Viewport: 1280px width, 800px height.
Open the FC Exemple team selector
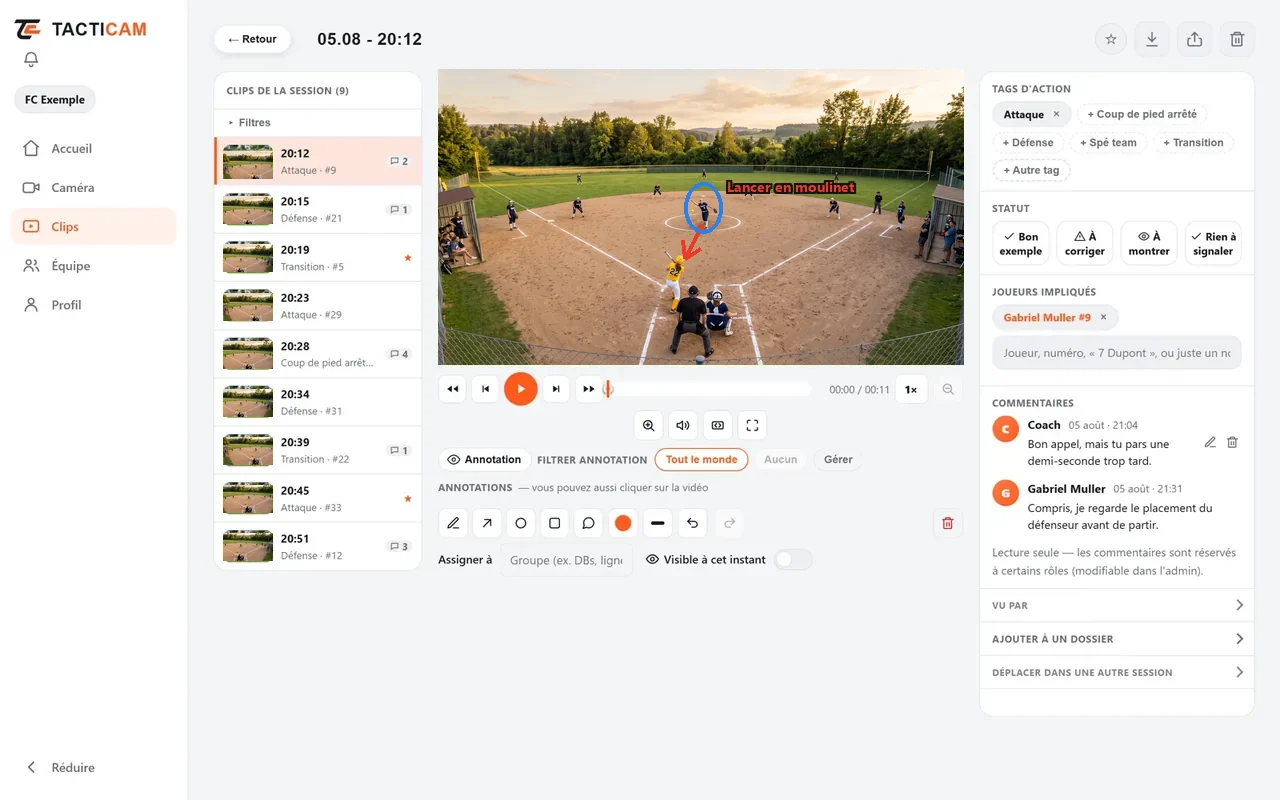tap(55, 100)
